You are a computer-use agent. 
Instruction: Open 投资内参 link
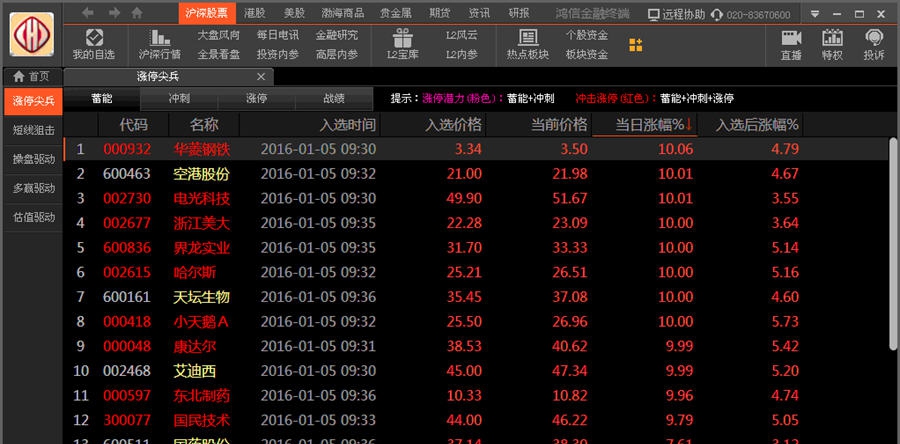coord(278,54)
